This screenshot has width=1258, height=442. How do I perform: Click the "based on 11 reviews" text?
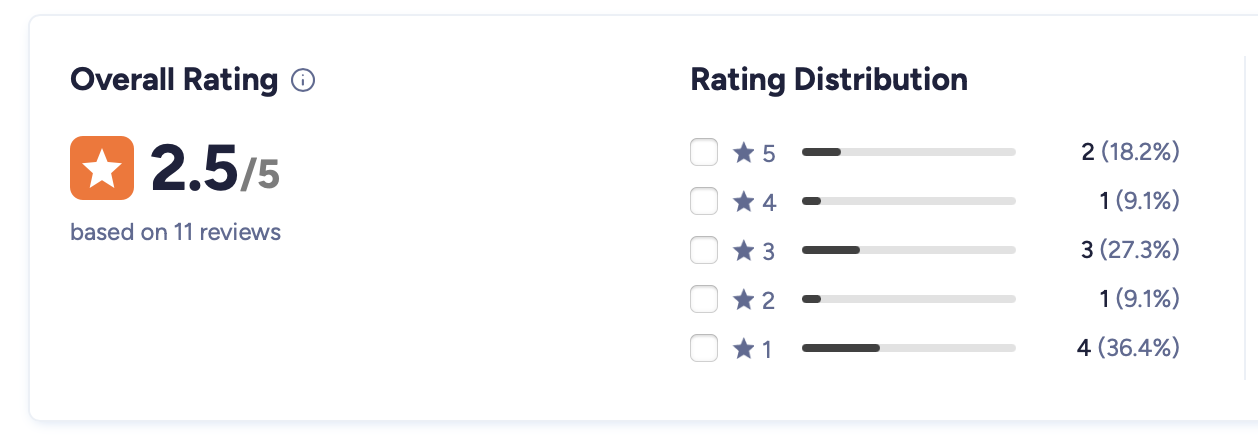[175, 233]
